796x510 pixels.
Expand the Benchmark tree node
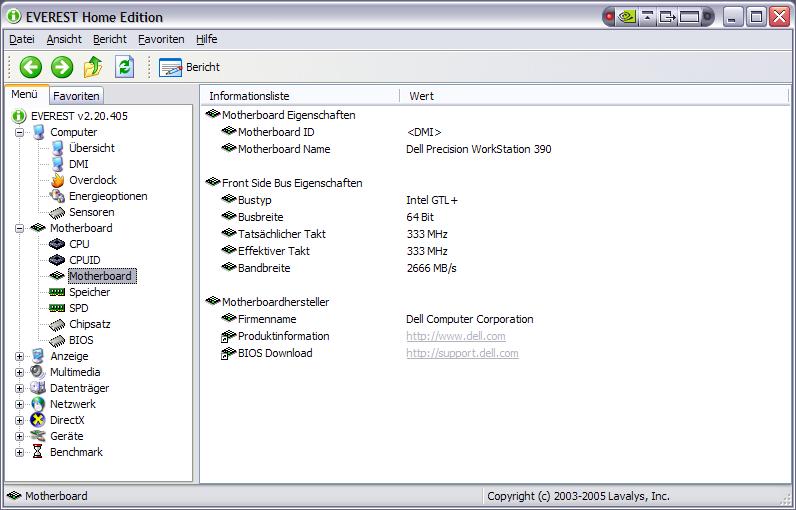[x=19, y=452]
